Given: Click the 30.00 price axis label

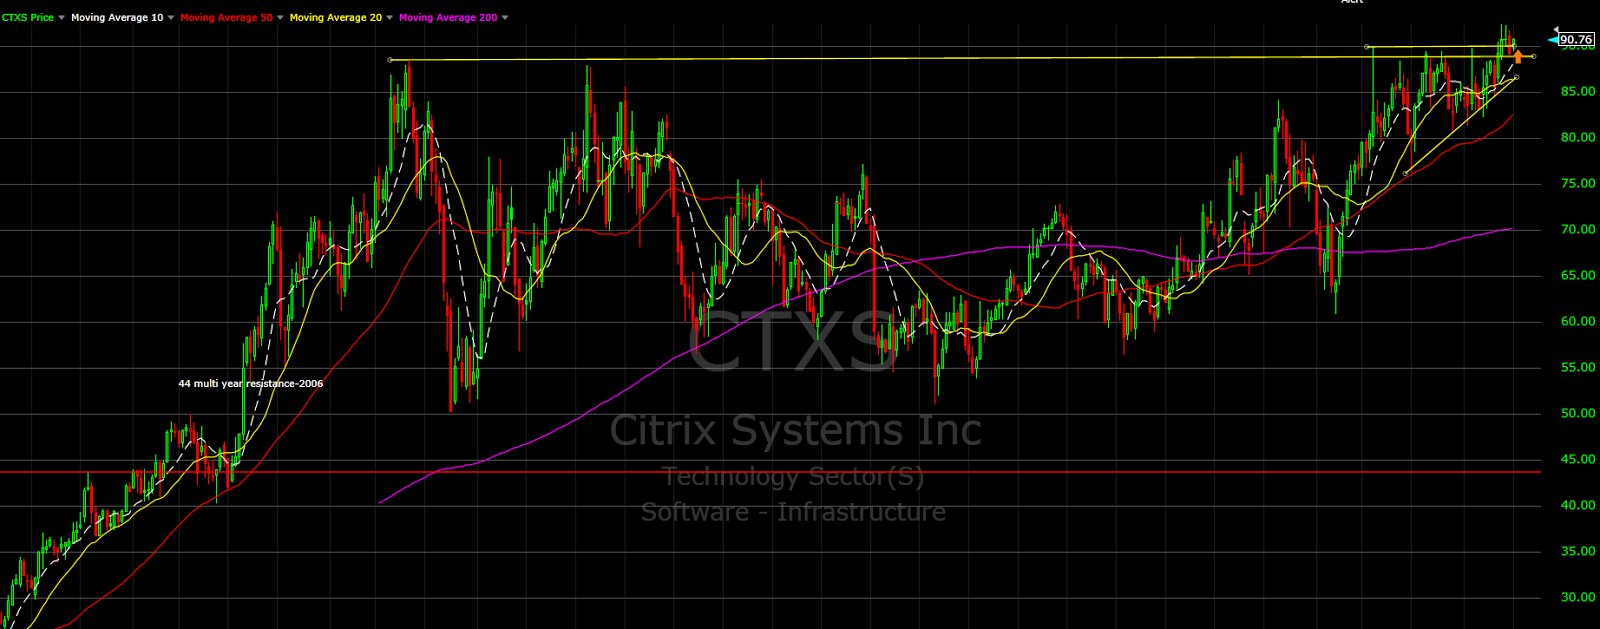Looking at the screenshot, I should pyautogui.click(x=1578, y=598).
